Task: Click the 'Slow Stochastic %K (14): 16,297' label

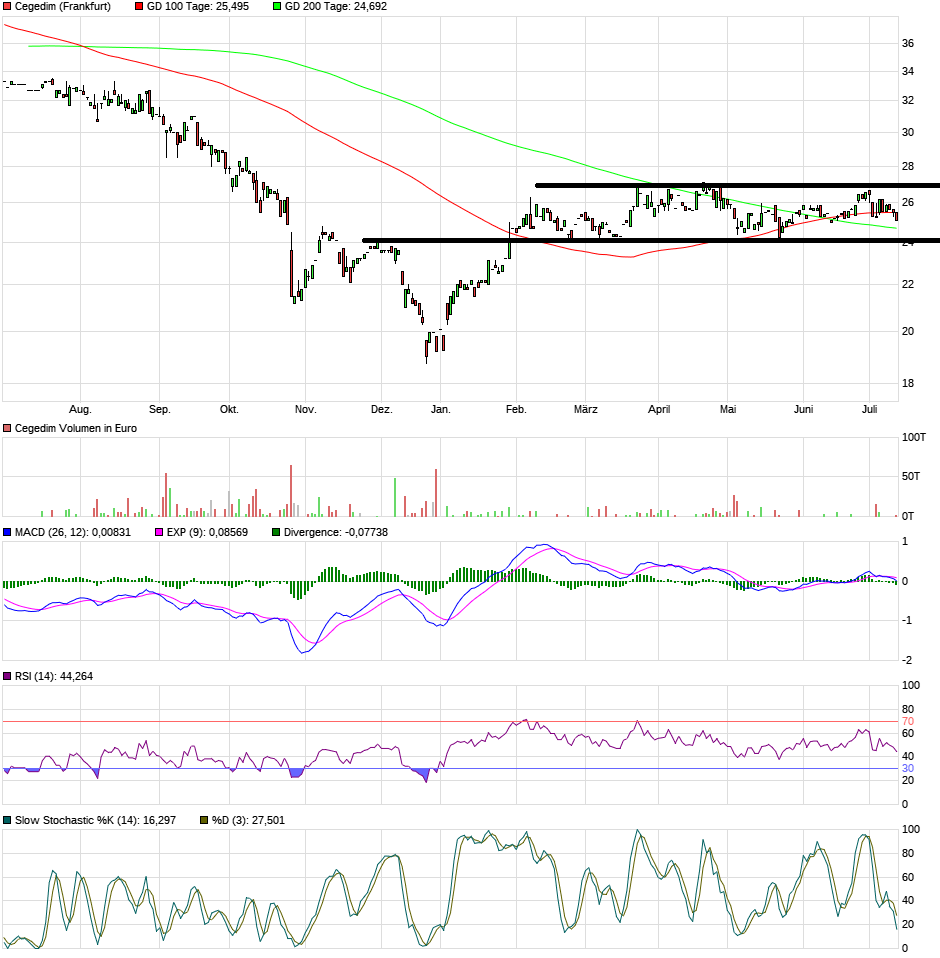Action: click(95, 820)
